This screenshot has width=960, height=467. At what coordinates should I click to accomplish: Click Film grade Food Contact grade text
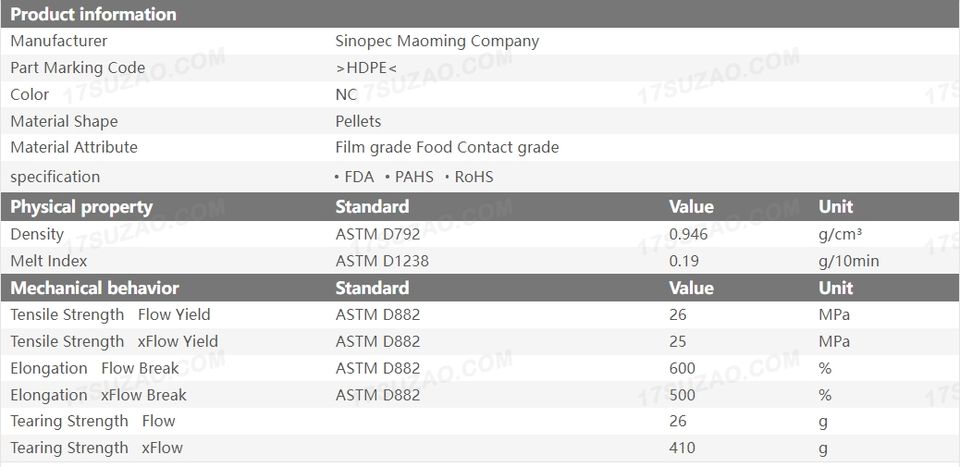(x=447, y=147)
